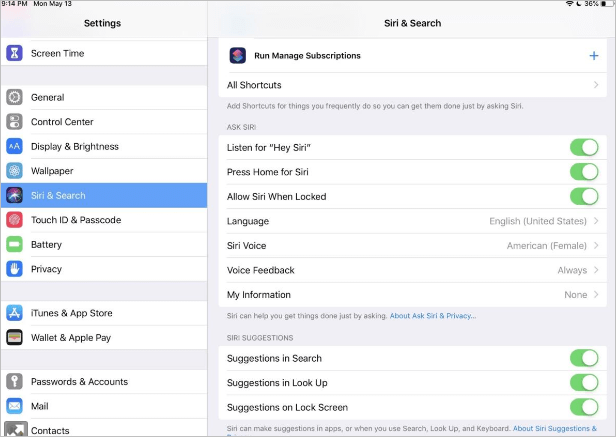Open the About Siri Suggestions link
Image resolution: width=616 pixels, height=437 pixels.
[555, 428]
